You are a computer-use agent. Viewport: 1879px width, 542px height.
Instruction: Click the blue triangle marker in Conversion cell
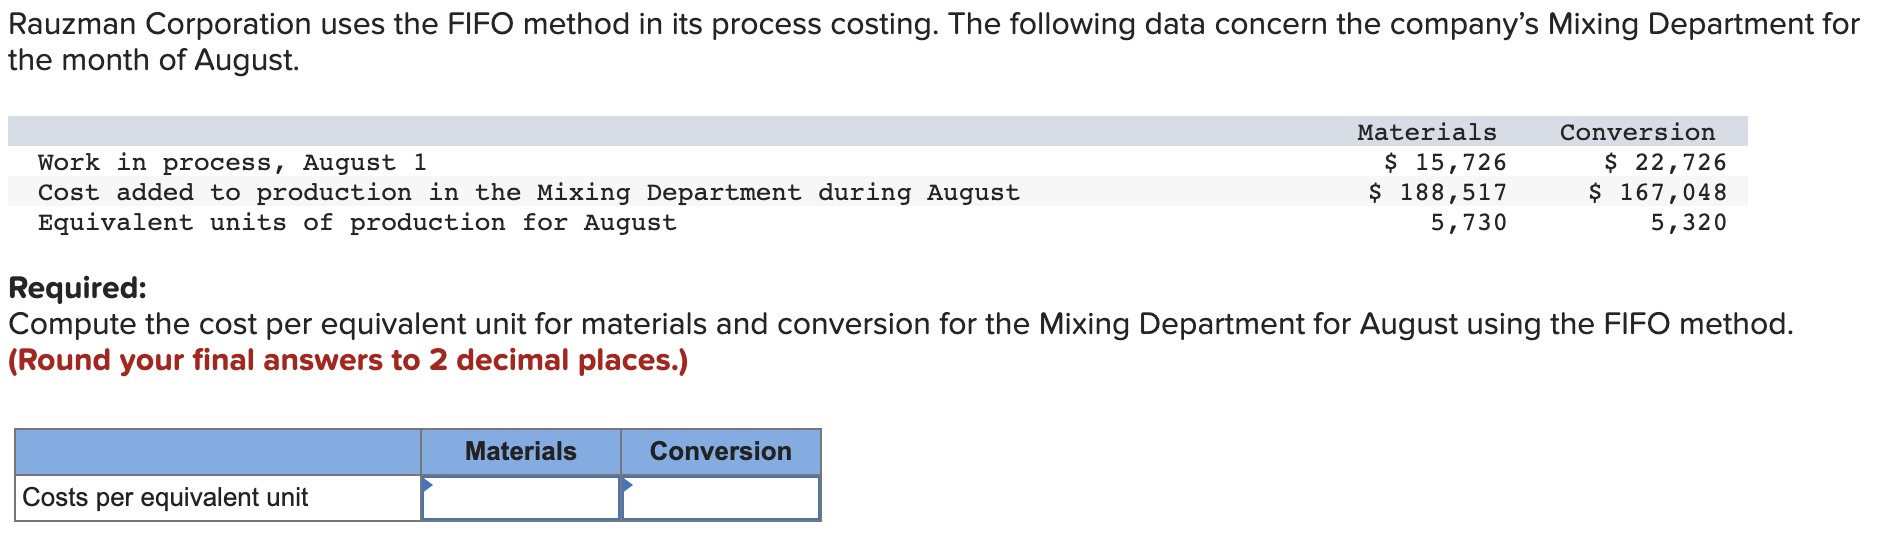click(628, 485)
